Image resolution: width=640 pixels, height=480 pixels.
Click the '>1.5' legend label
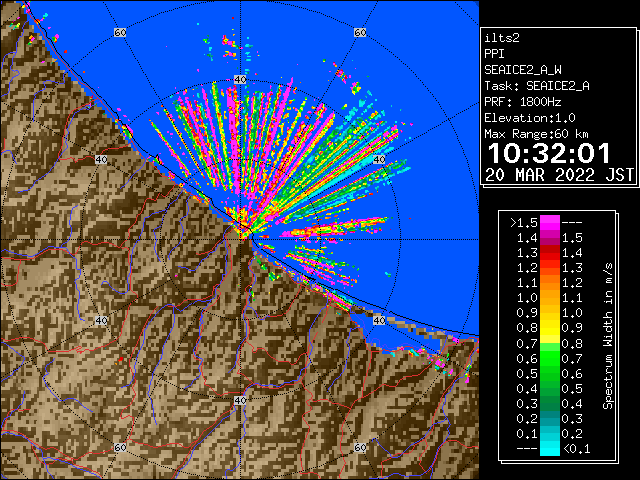click(x=524, y=223)
